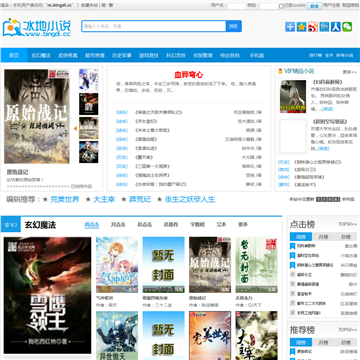Open editor pick 莽荒纪 link

pos(140,200)
